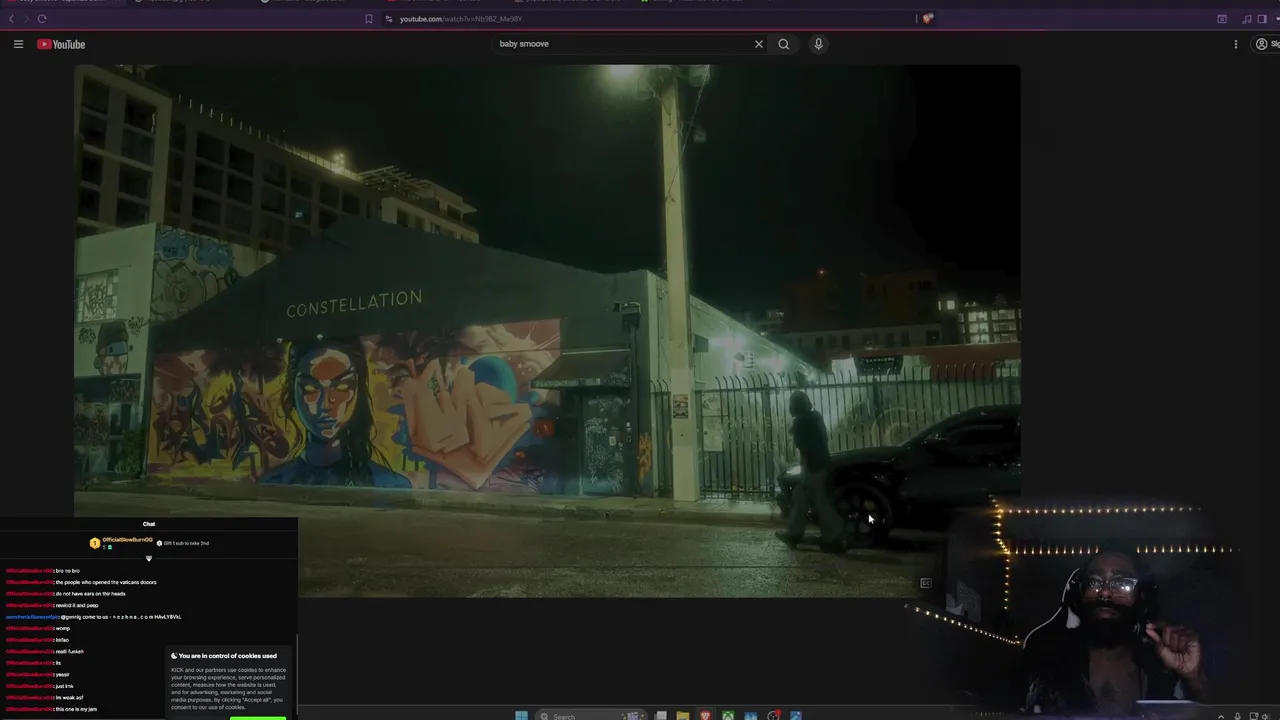Select chat message 'bro no bro'
Screen dimensions: 1280x720
tap(67, 570)
